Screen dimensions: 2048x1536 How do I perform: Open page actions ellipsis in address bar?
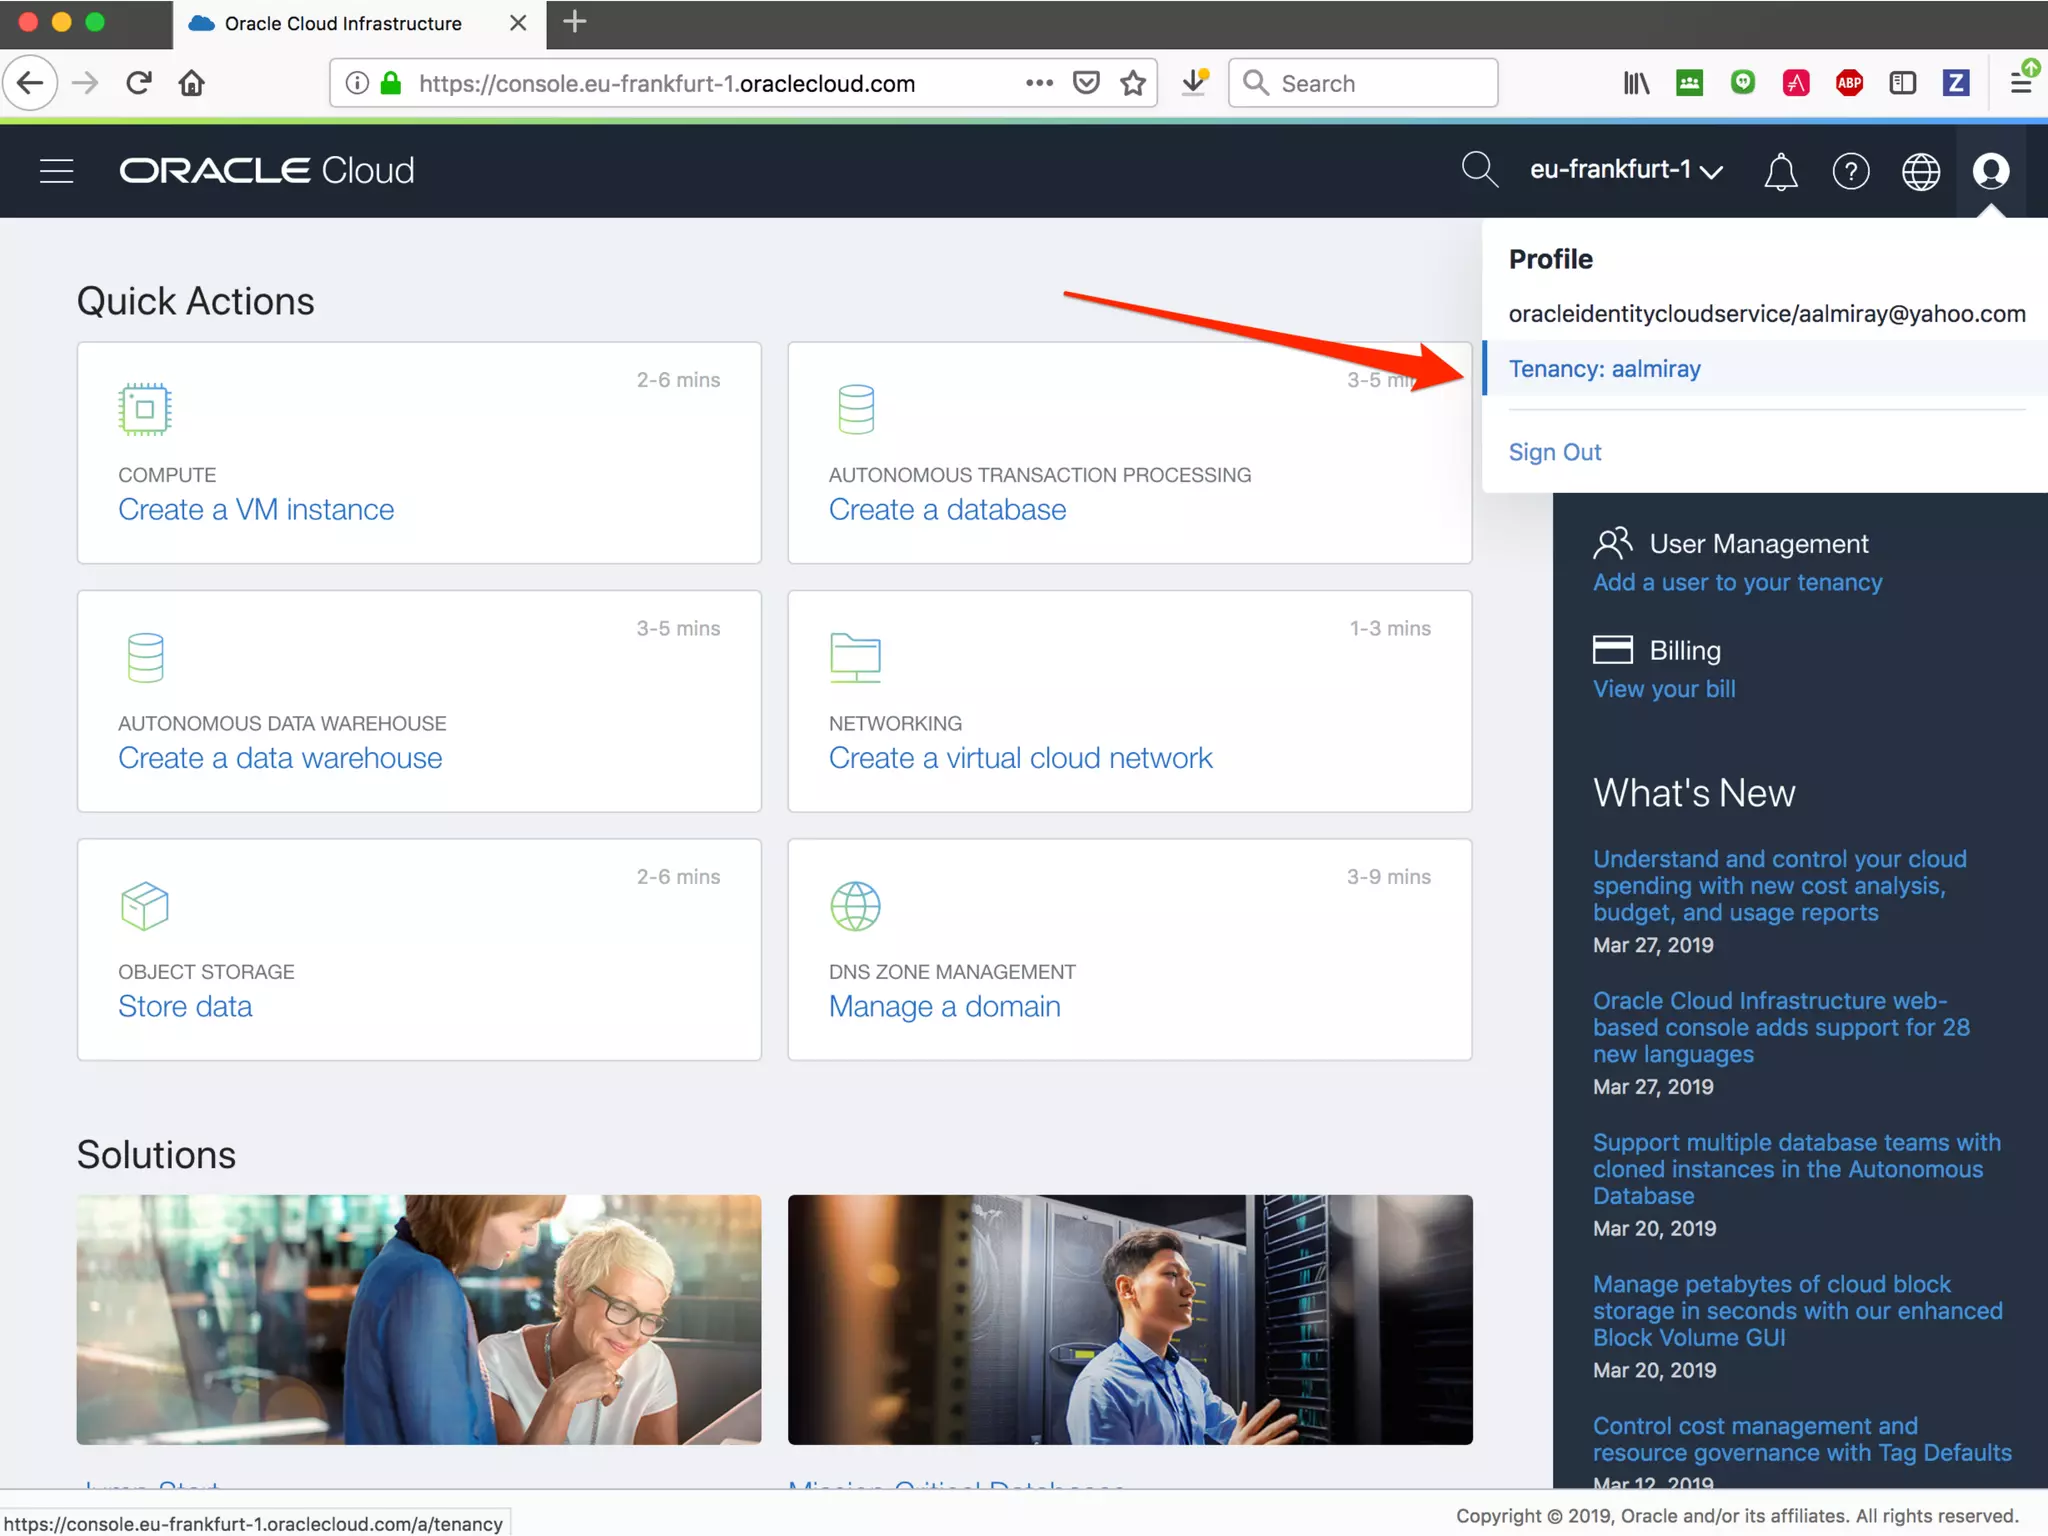tap(1039, 83)
